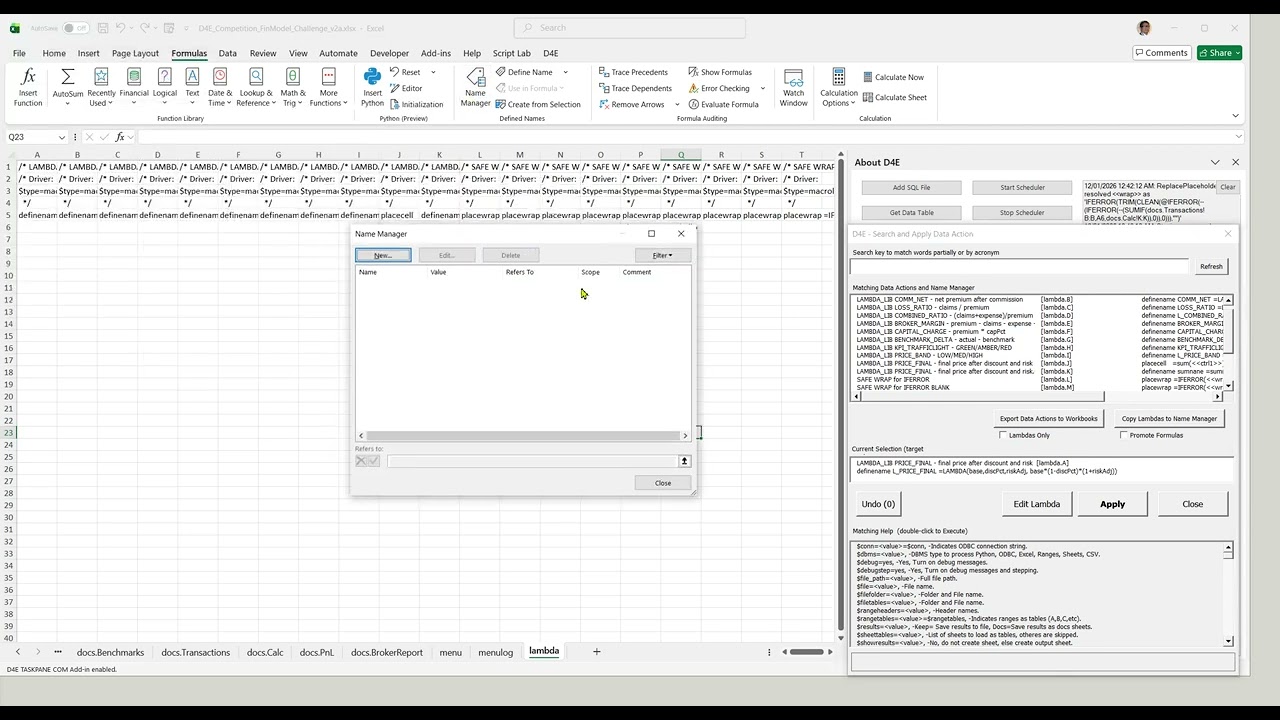Open Python Initialization settings
This screenshot has height=720, width=1280.
click(416, 104)
